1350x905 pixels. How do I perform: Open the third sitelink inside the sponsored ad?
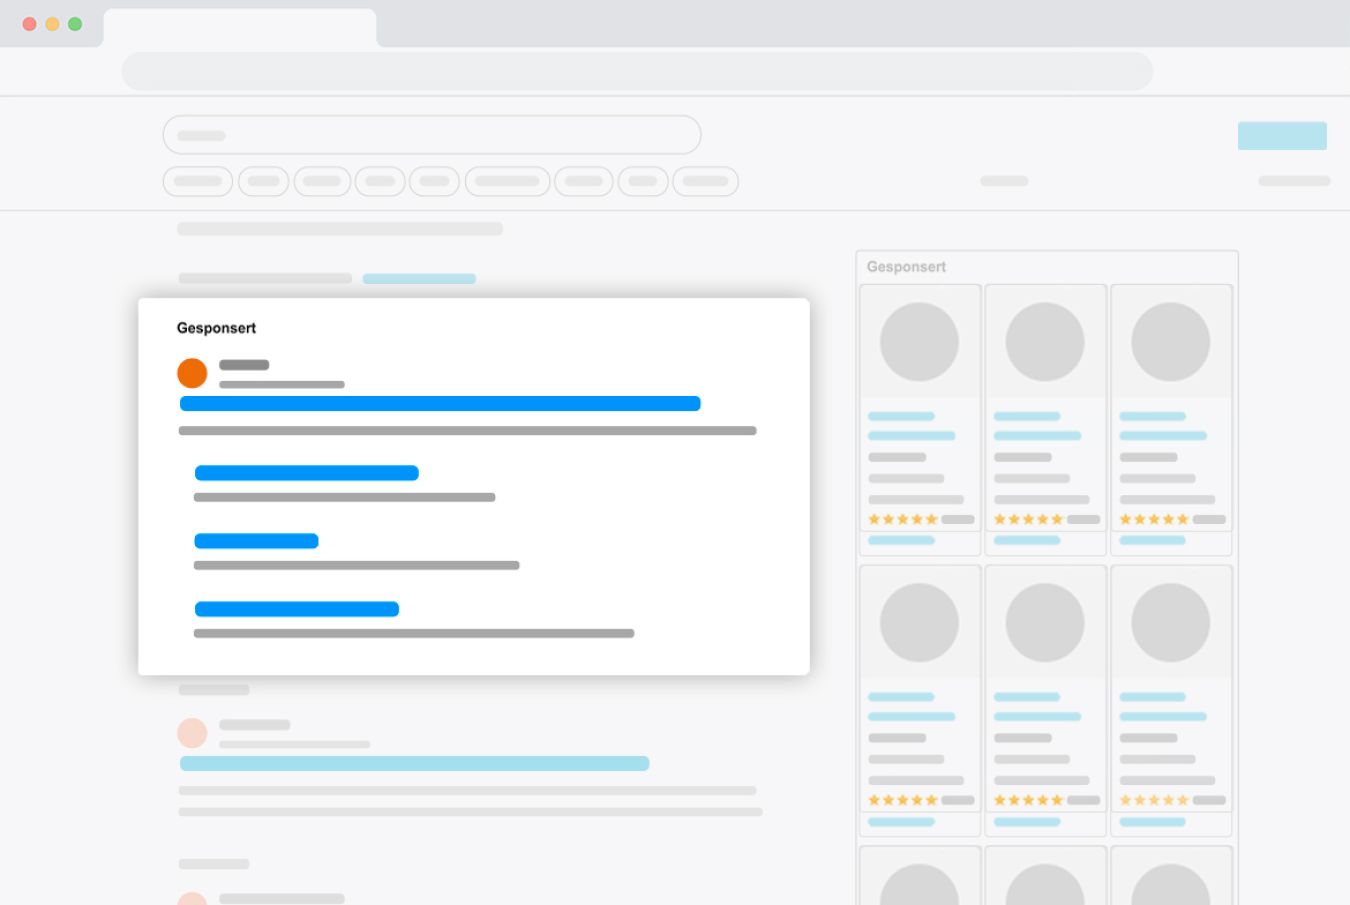pos(297,608)
